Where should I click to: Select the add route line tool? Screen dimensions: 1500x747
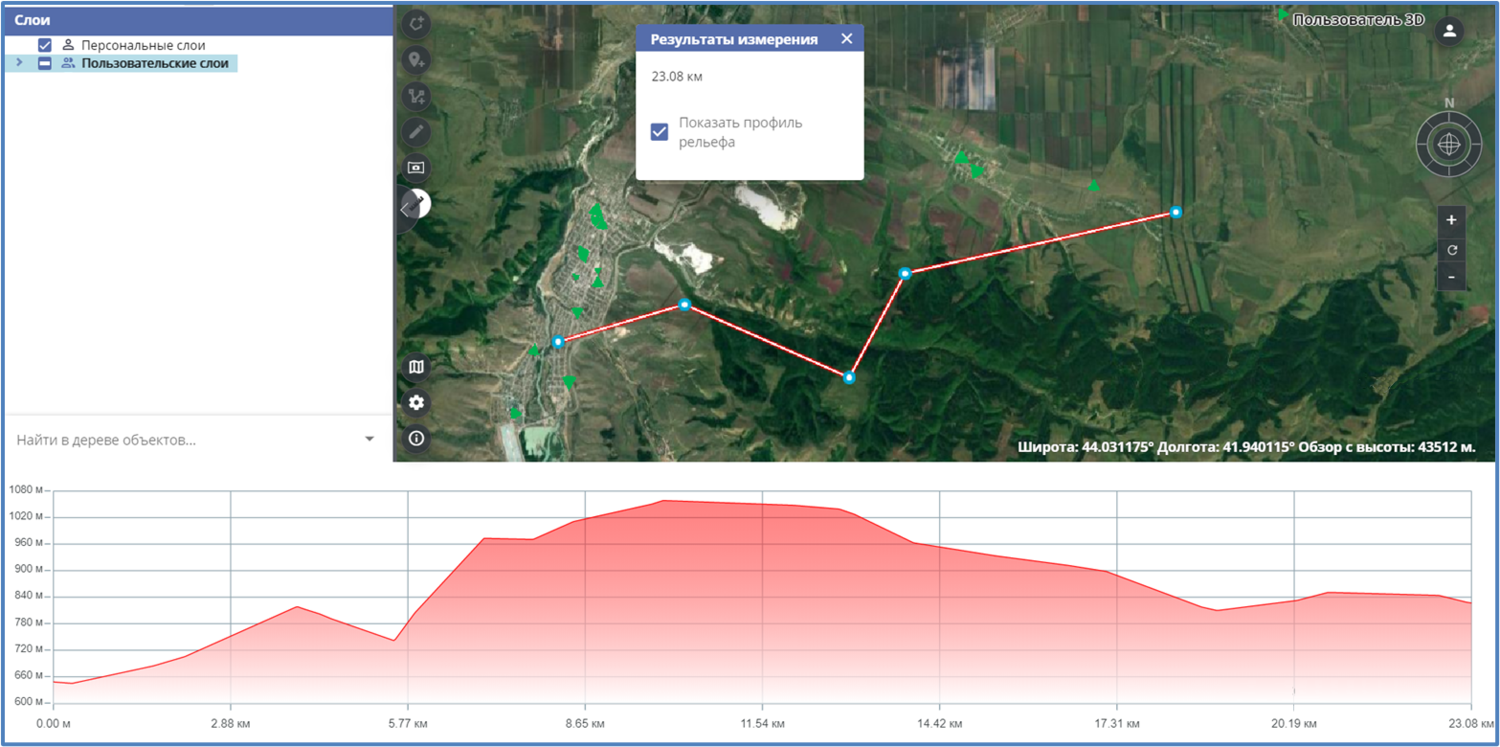pos(416,96)
